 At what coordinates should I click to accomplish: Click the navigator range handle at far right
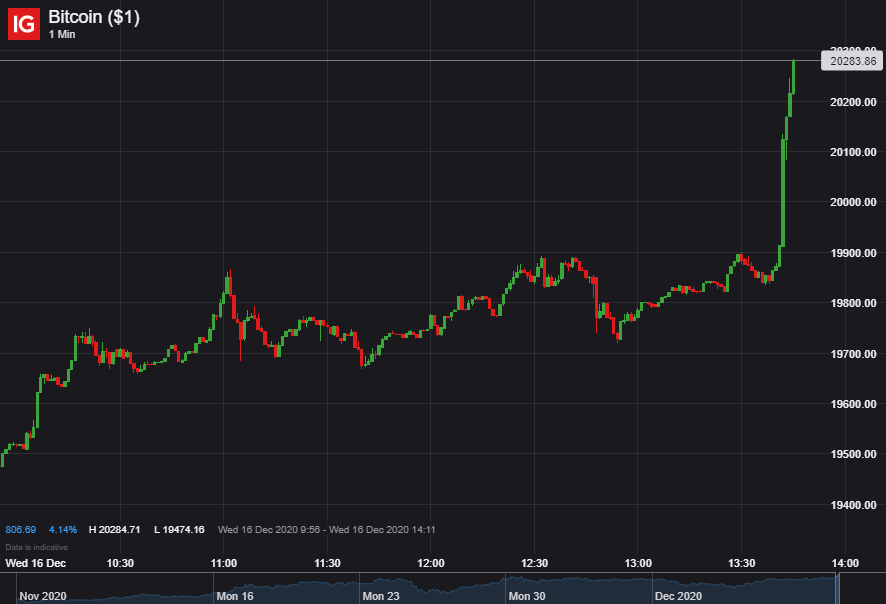click(838, 590)
